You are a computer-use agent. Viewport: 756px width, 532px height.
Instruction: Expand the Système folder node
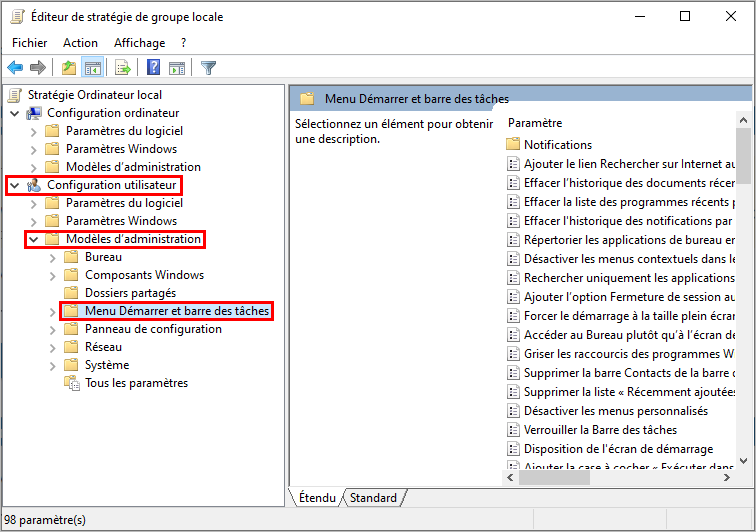[53, 366]
